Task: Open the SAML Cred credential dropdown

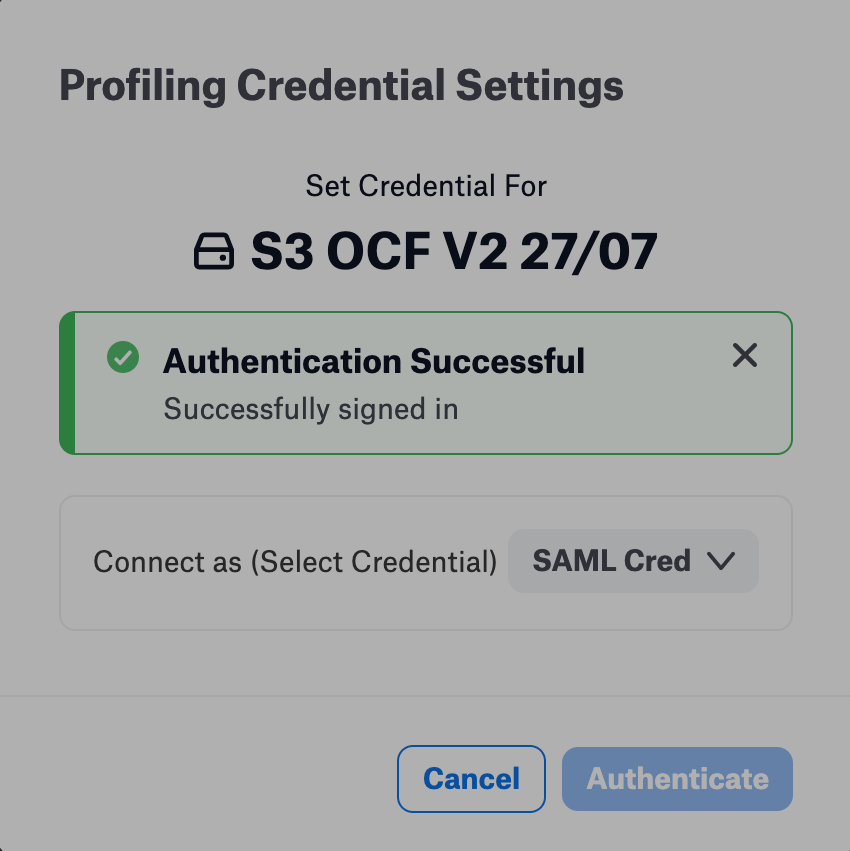Action: 633,561
